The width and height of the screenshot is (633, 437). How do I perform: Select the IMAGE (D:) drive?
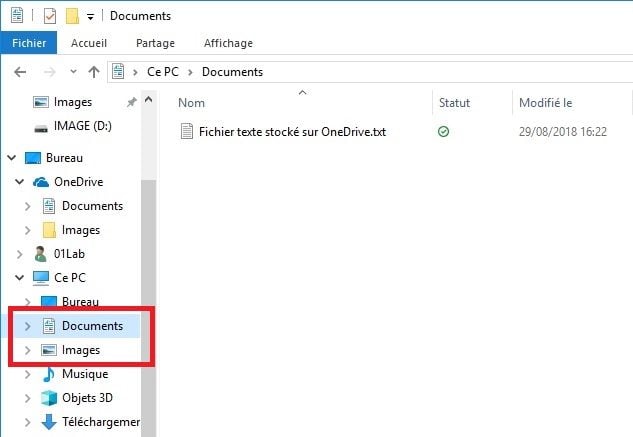(83, 126)
